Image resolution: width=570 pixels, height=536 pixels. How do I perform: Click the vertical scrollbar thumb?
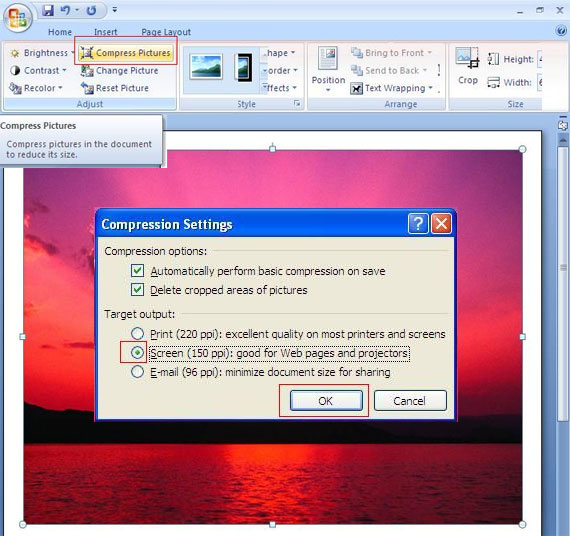(x=563, y=284)
